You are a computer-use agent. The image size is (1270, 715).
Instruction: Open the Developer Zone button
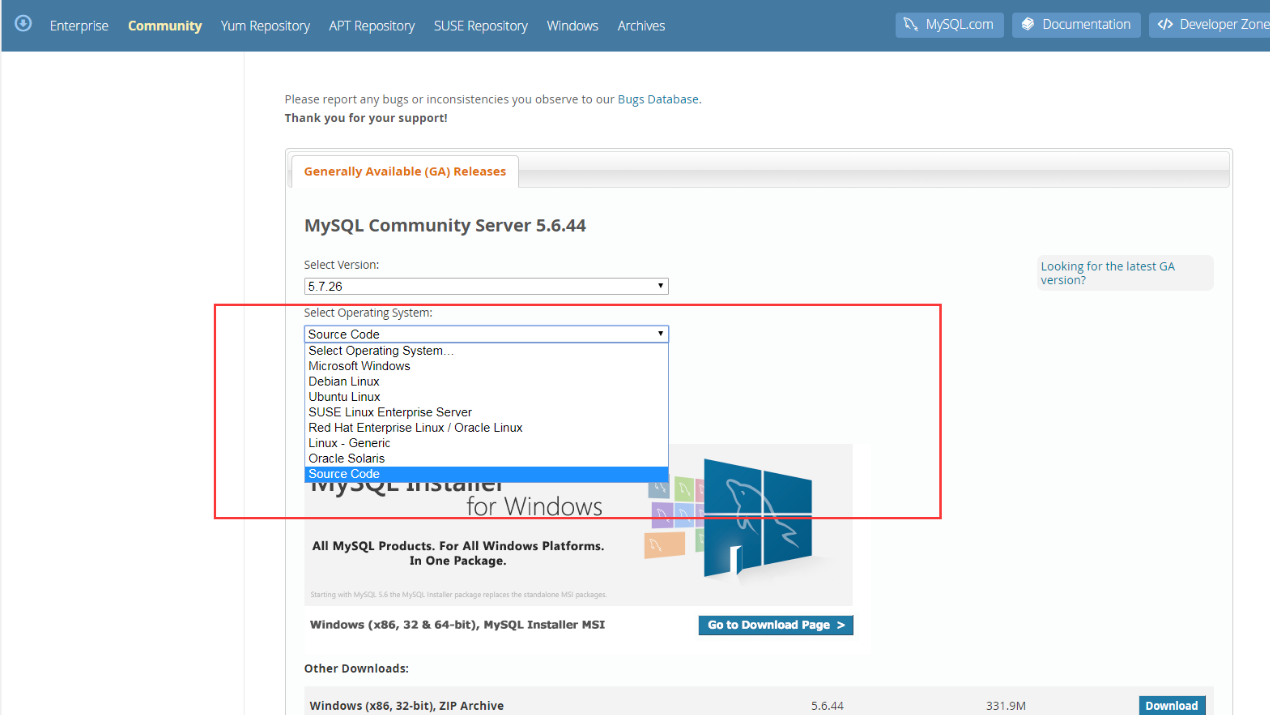1210,25
